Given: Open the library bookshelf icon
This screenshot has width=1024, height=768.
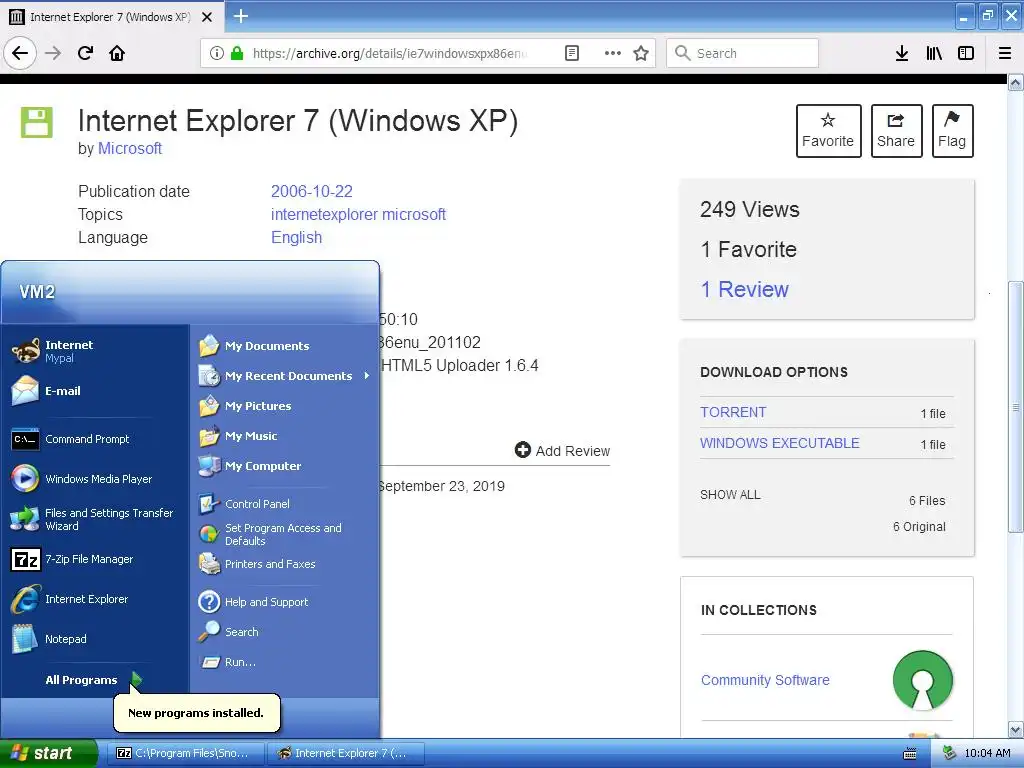Looking at the screenshot, I should [934, 53].
